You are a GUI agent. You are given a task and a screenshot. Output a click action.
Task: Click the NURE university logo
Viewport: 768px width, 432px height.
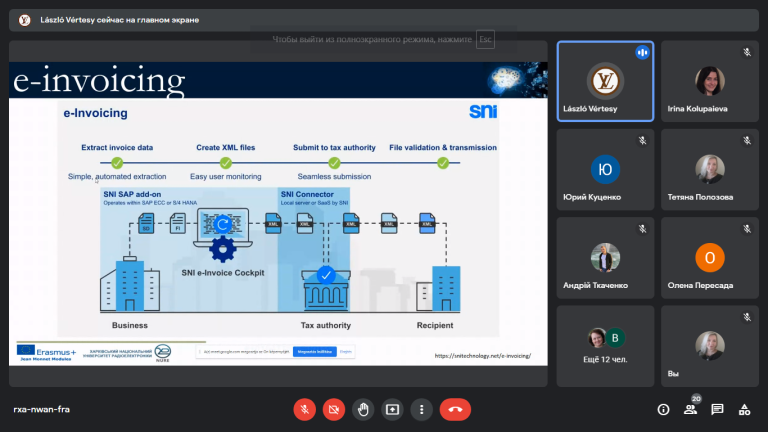pyautogui.click(x=163, y=353)
